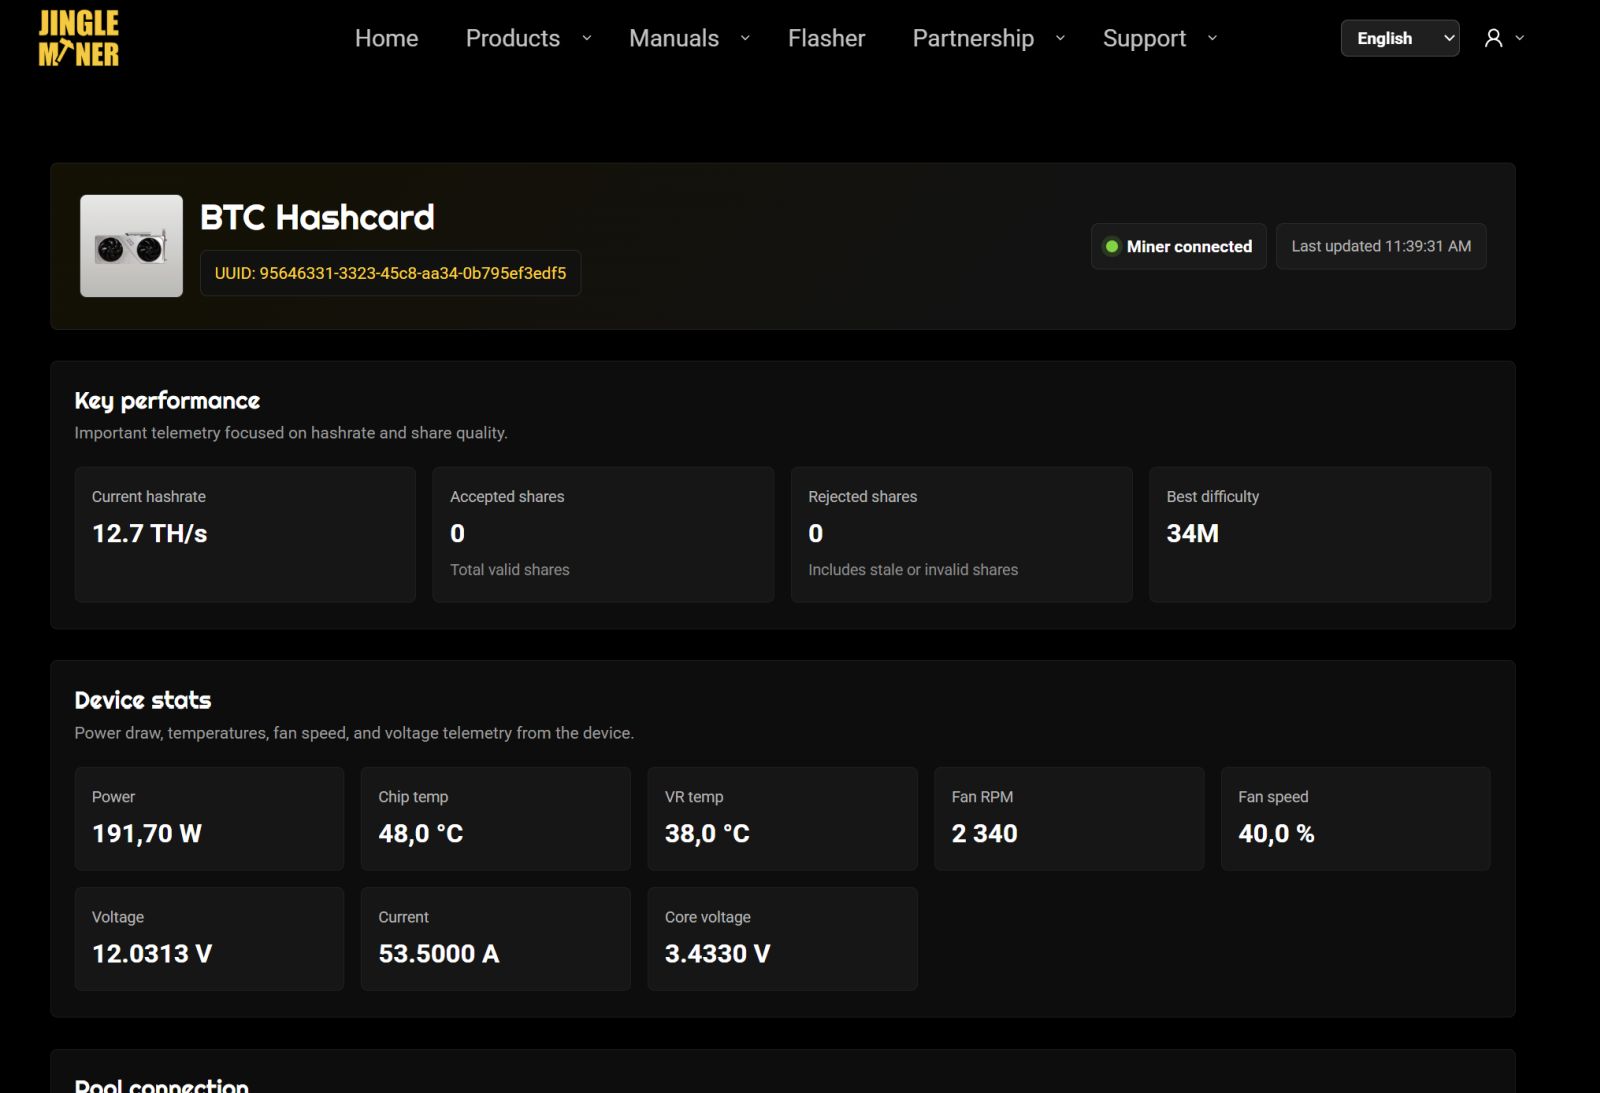Open the Support menu item
Viewport: 1600px width, 1093px height.
click(x=1144, y=38)
